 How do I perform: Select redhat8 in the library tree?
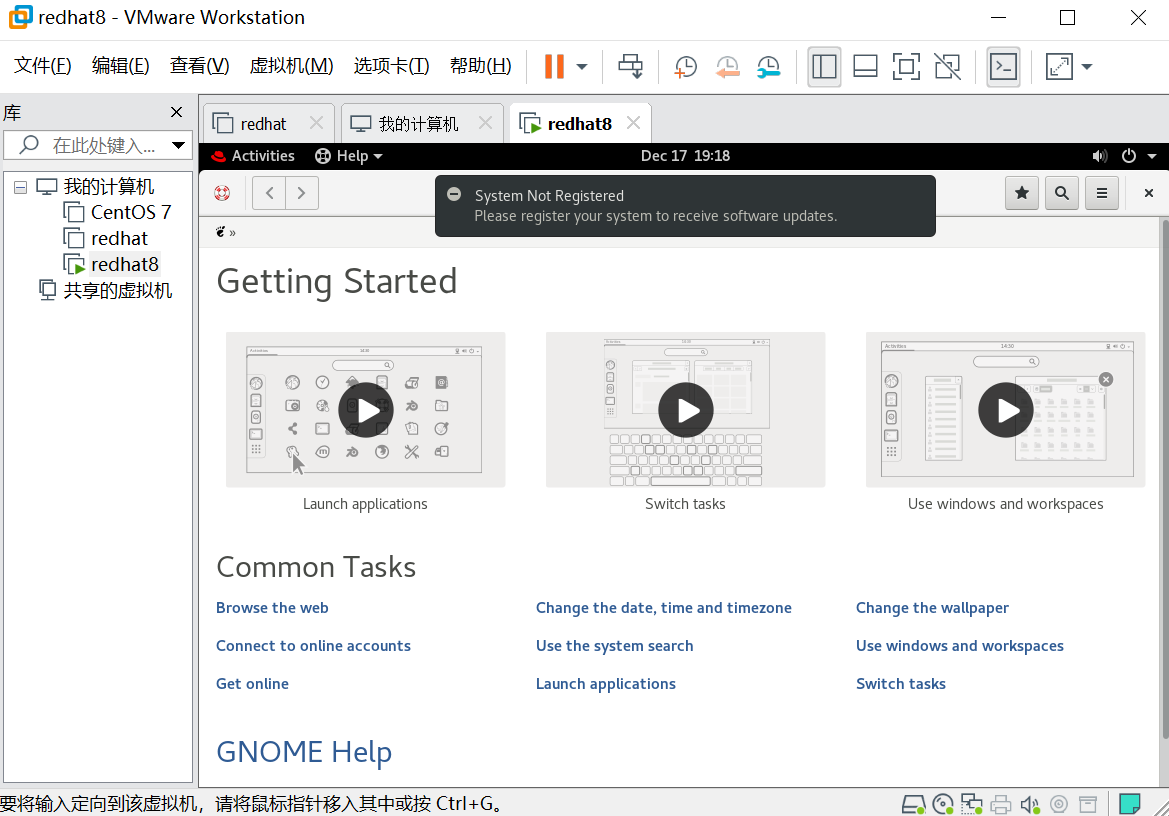[125, 265]
